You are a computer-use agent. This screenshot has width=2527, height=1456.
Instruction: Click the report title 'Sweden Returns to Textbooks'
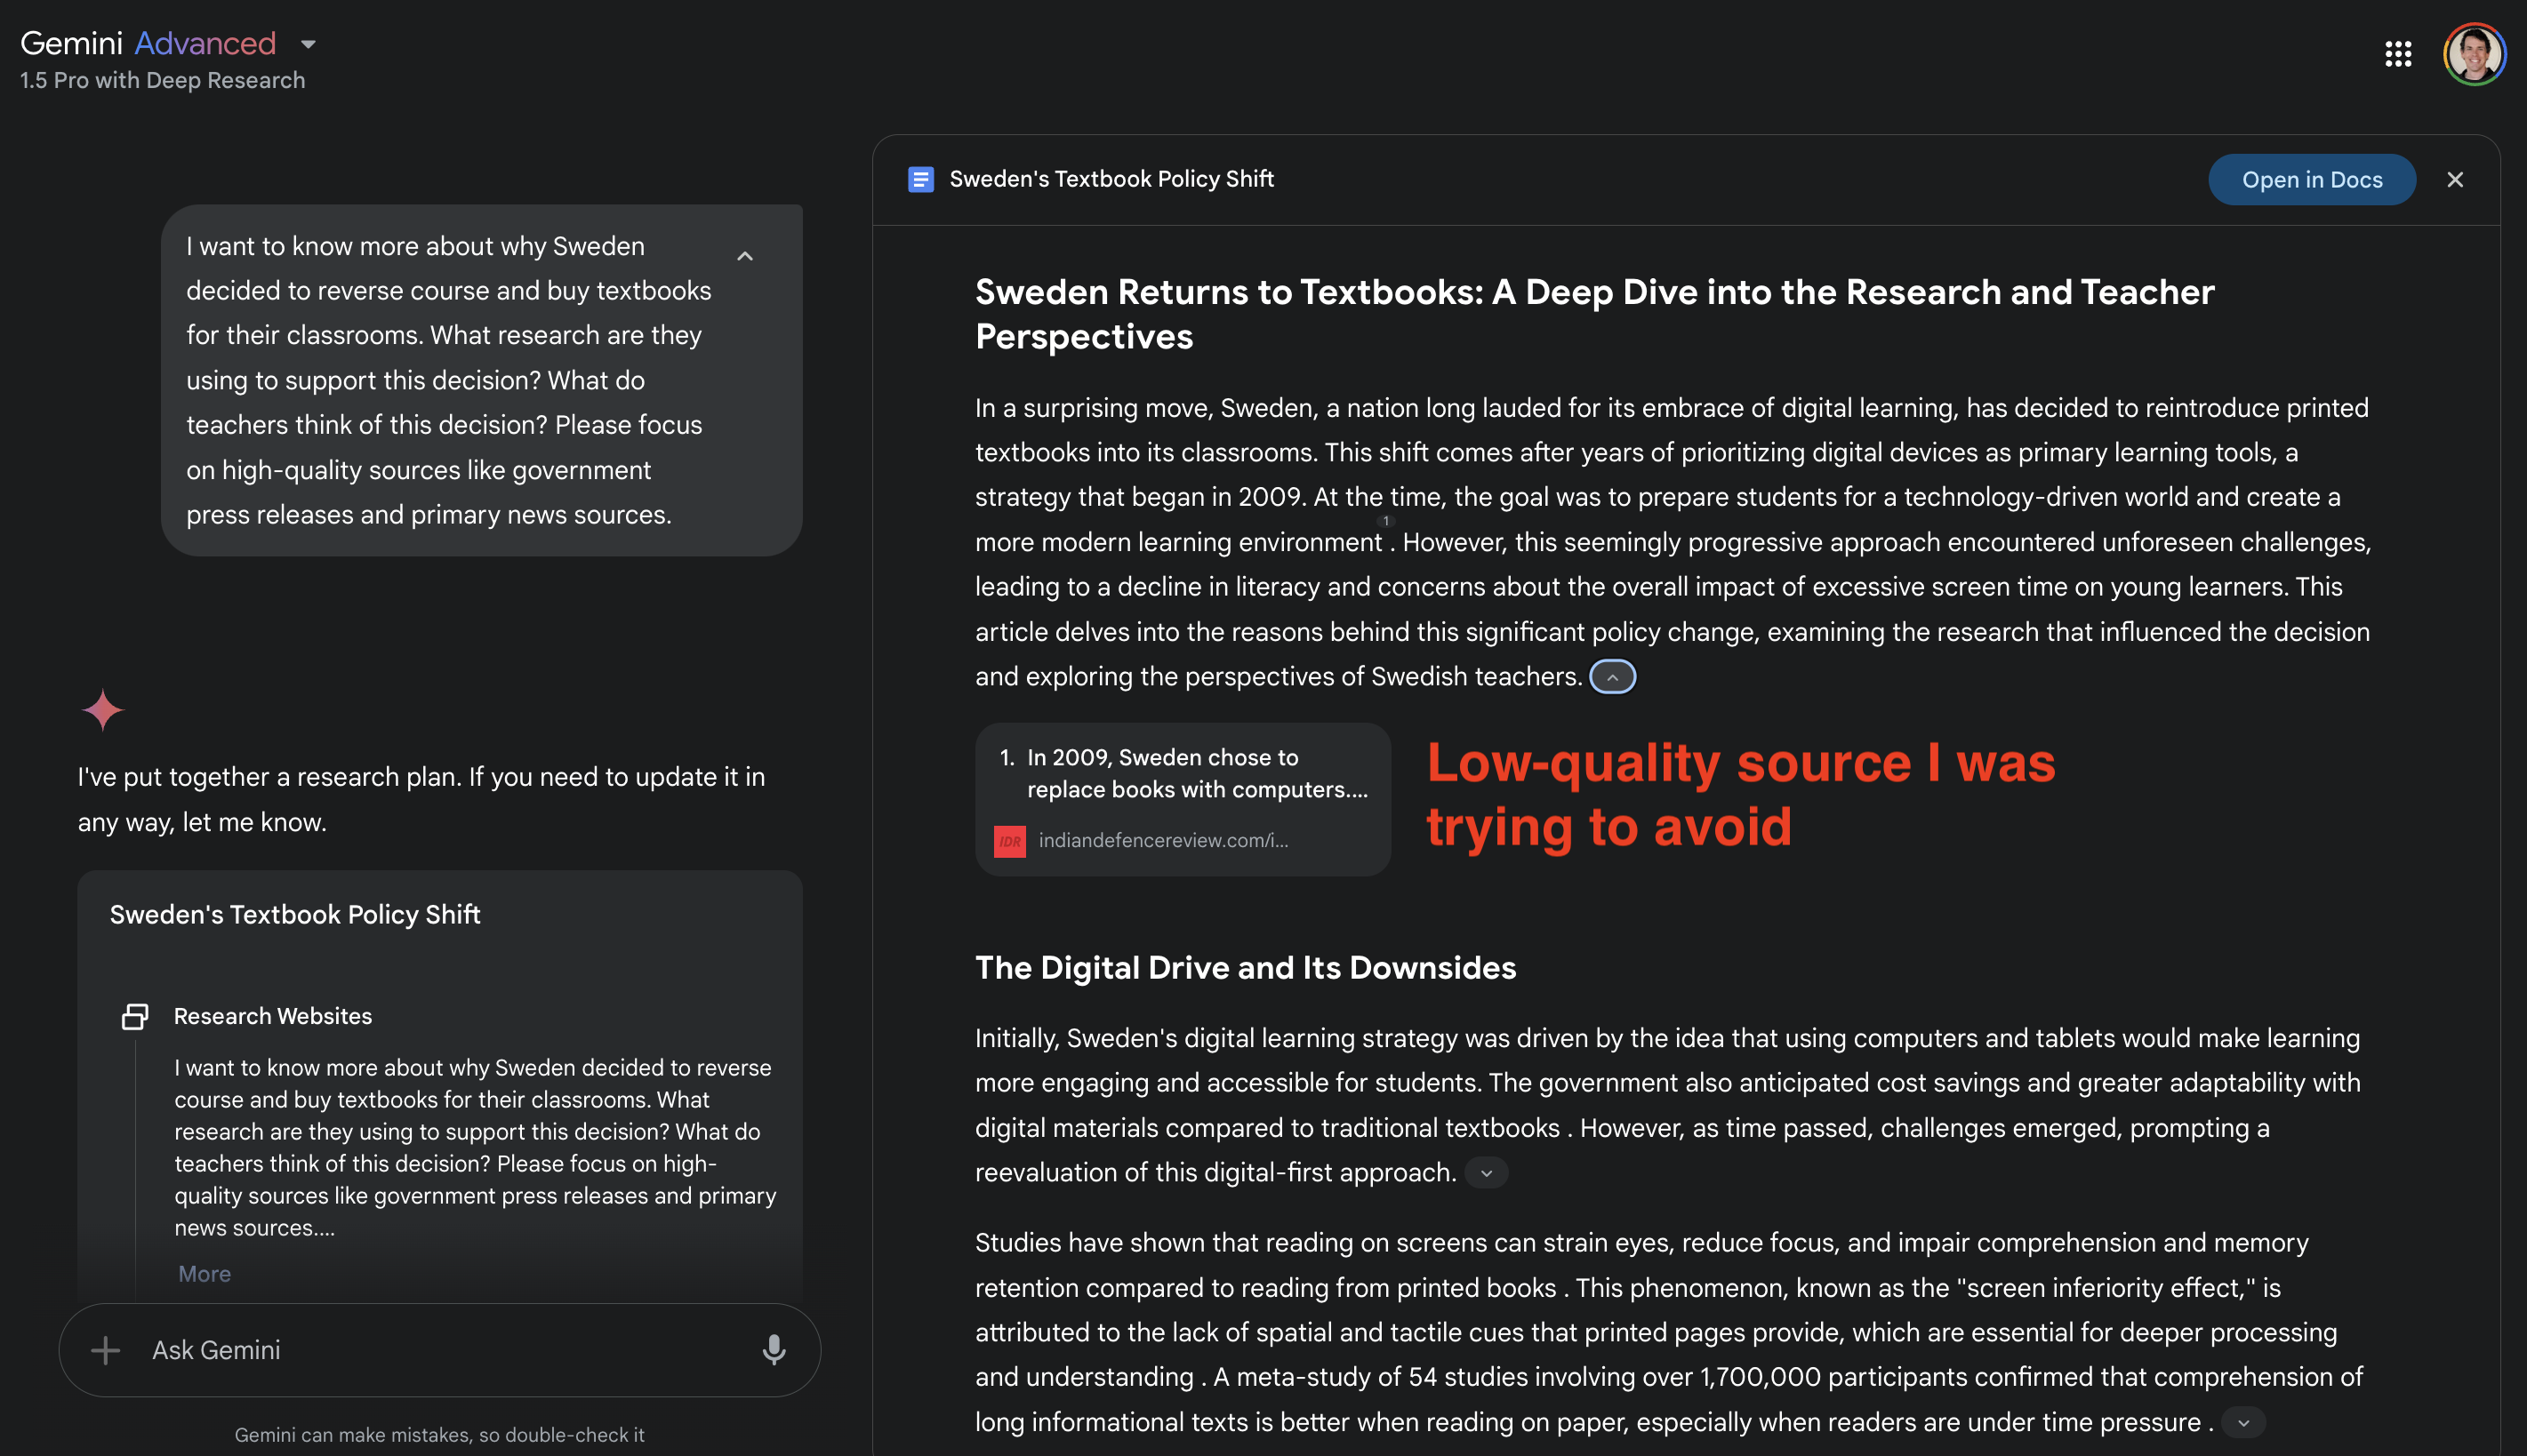1594,314
